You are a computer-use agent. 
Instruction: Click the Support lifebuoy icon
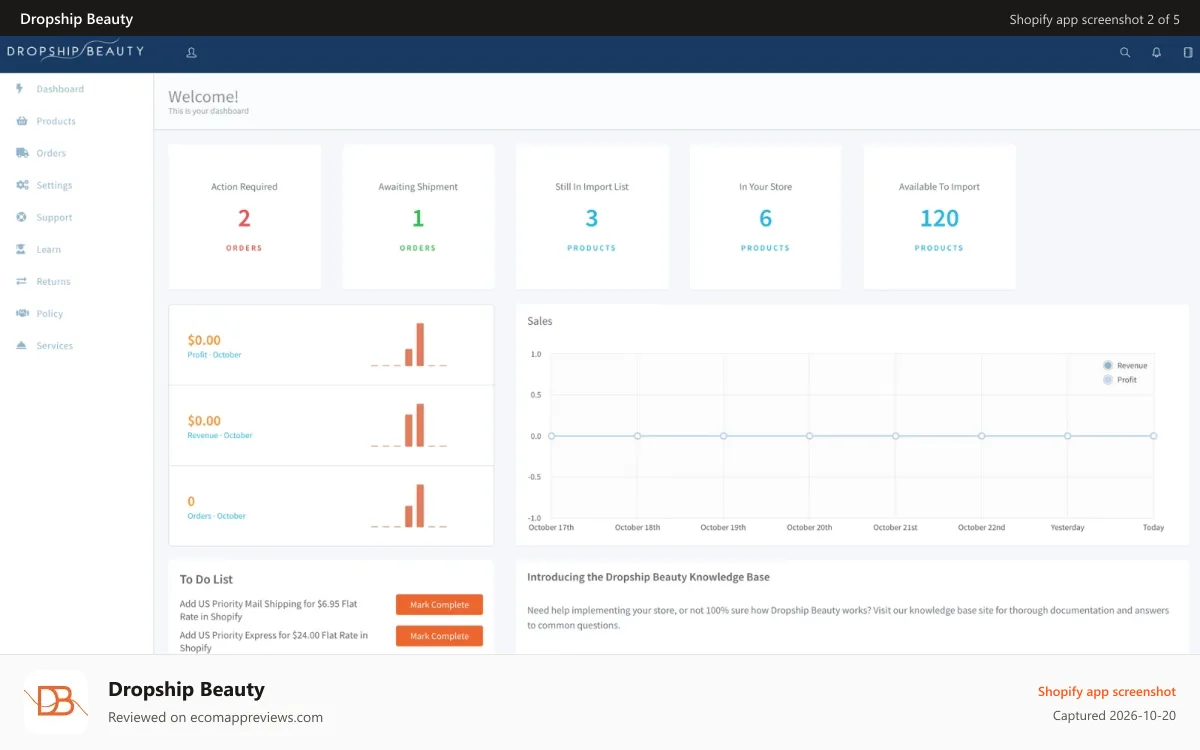pos(21,216)
